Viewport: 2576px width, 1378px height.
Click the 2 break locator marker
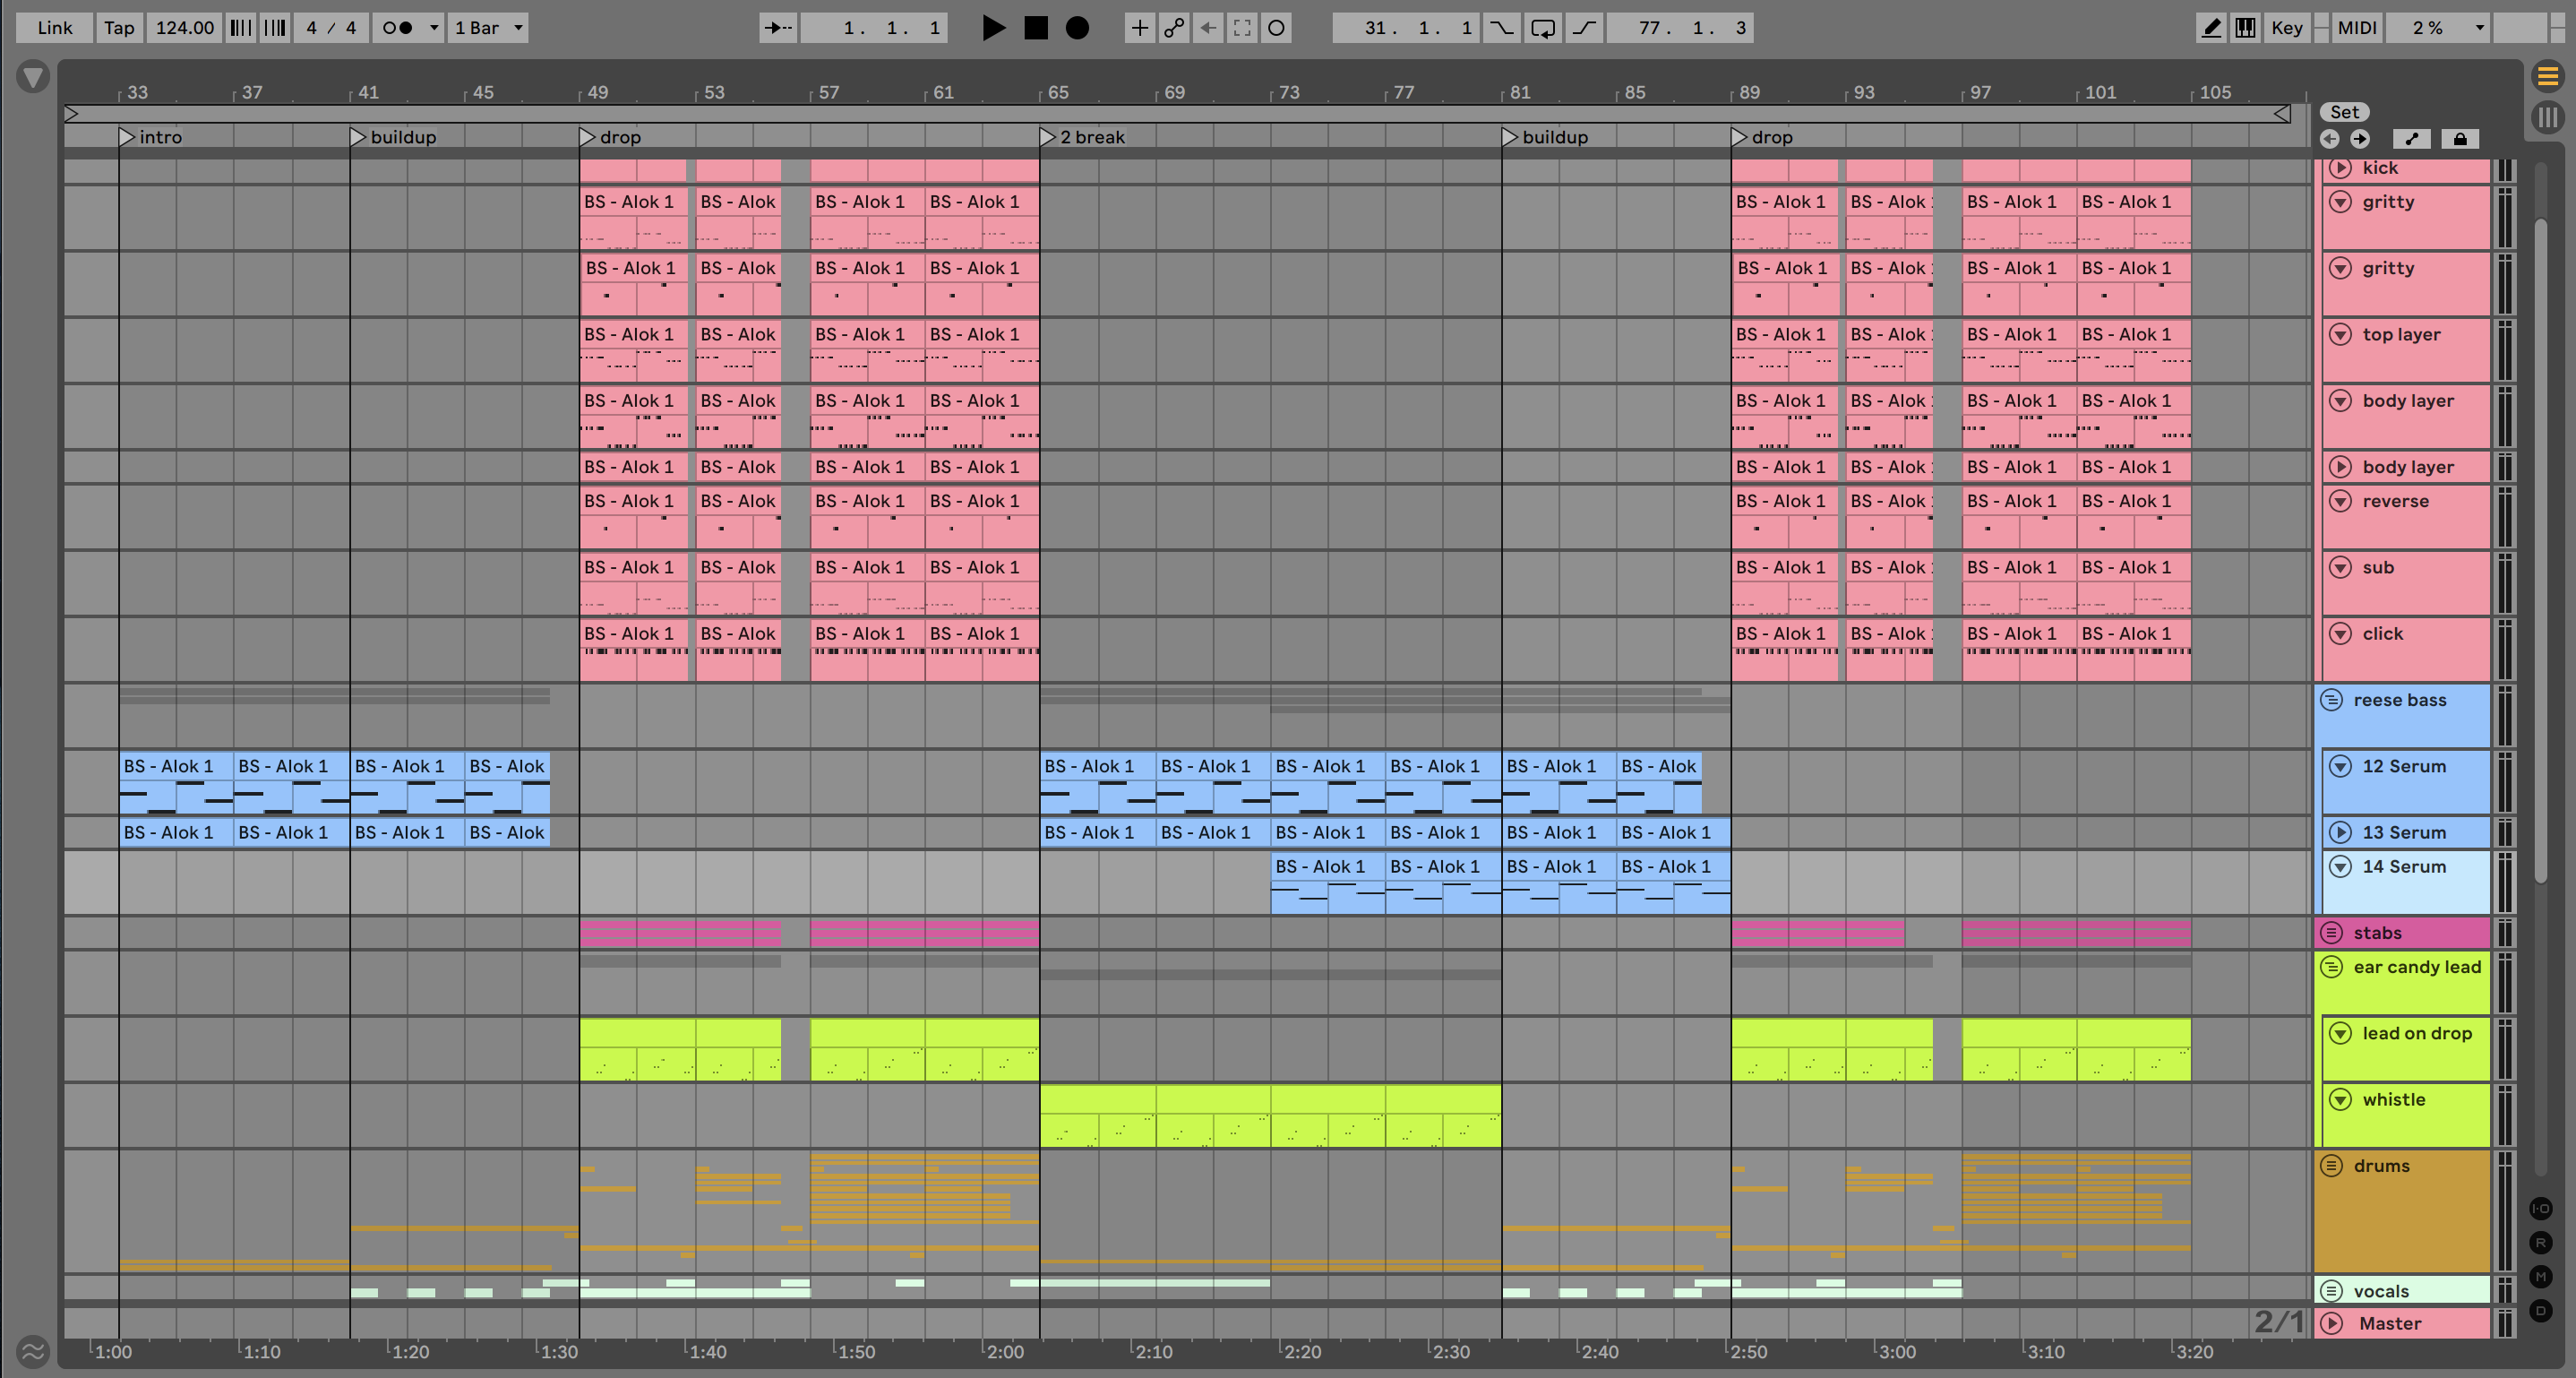[x=1047, y=137]
